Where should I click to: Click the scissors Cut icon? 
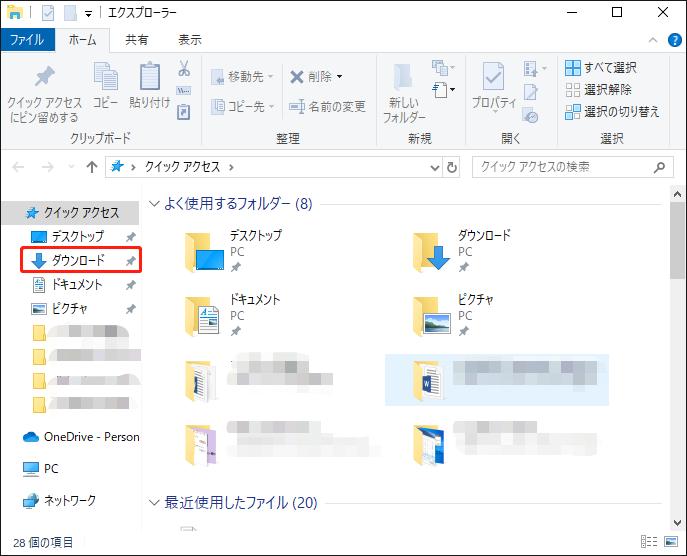pos(184,68)
